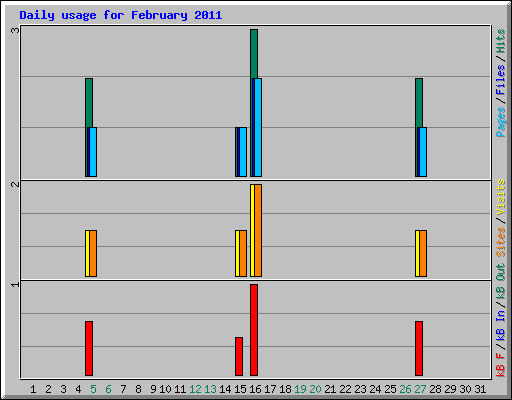Click the 'kB Out' legend label
The width and height of the screenshot is (512, 400).
501,282
